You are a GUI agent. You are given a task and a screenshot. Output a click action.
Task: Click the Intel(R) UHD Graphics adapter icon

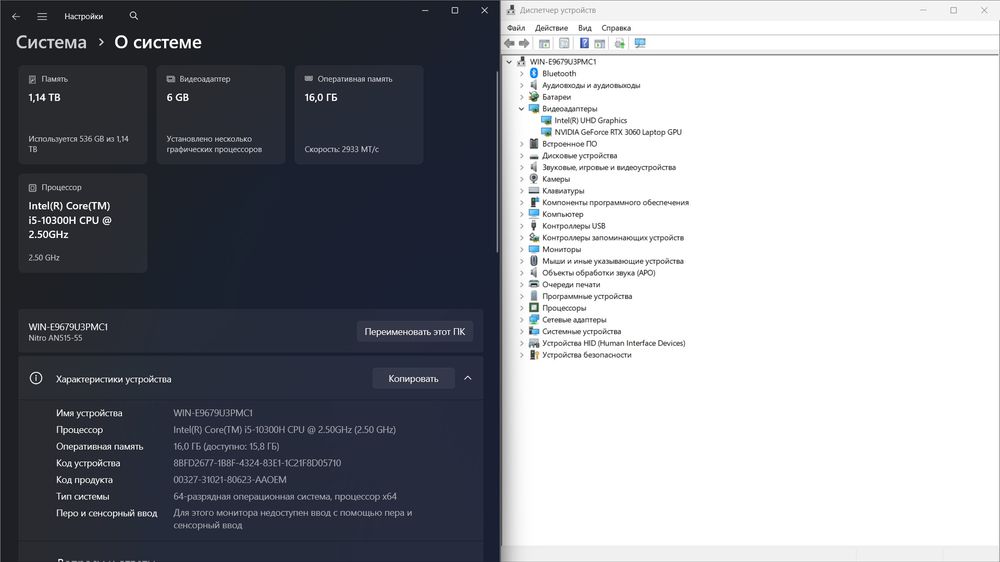(x=546, y=121)
